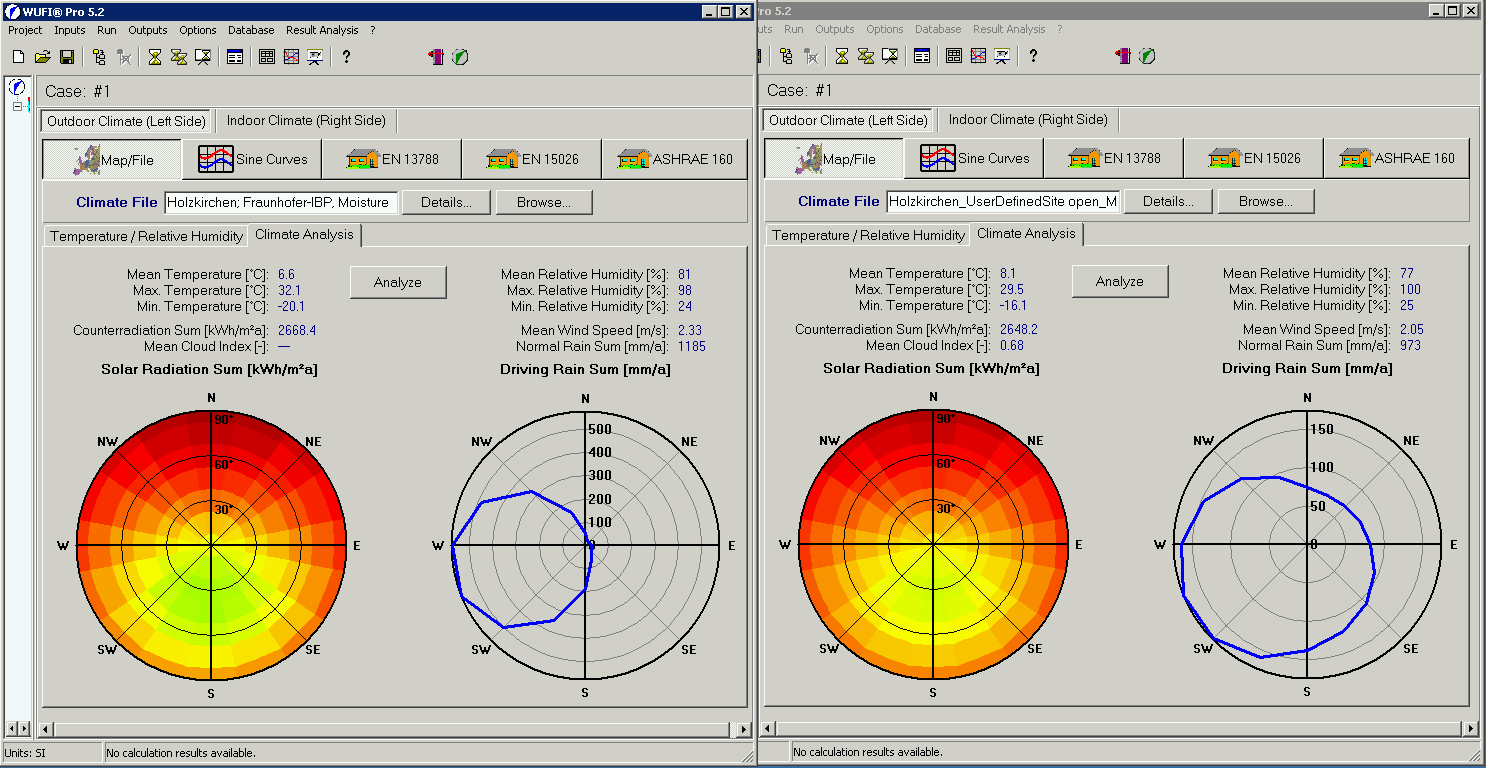Click case tree icon in left window toolbar
This screenshot has width=1486, height=768.
99,57
